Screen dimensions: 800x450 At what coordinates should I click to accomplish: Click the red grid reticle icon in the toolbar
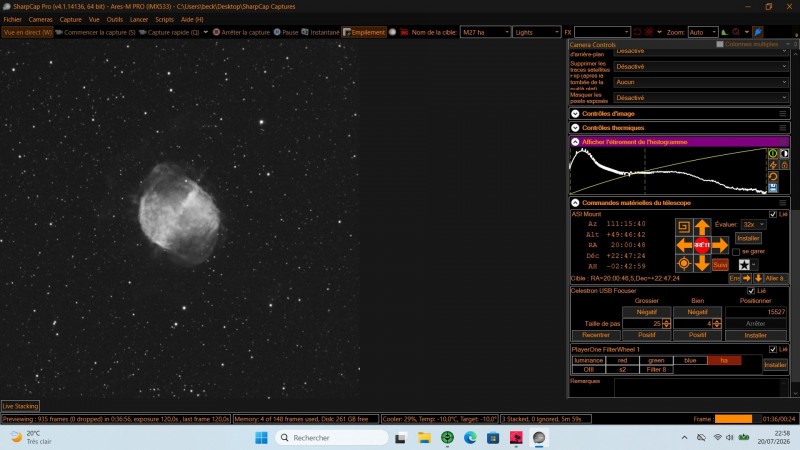(649, 32)
